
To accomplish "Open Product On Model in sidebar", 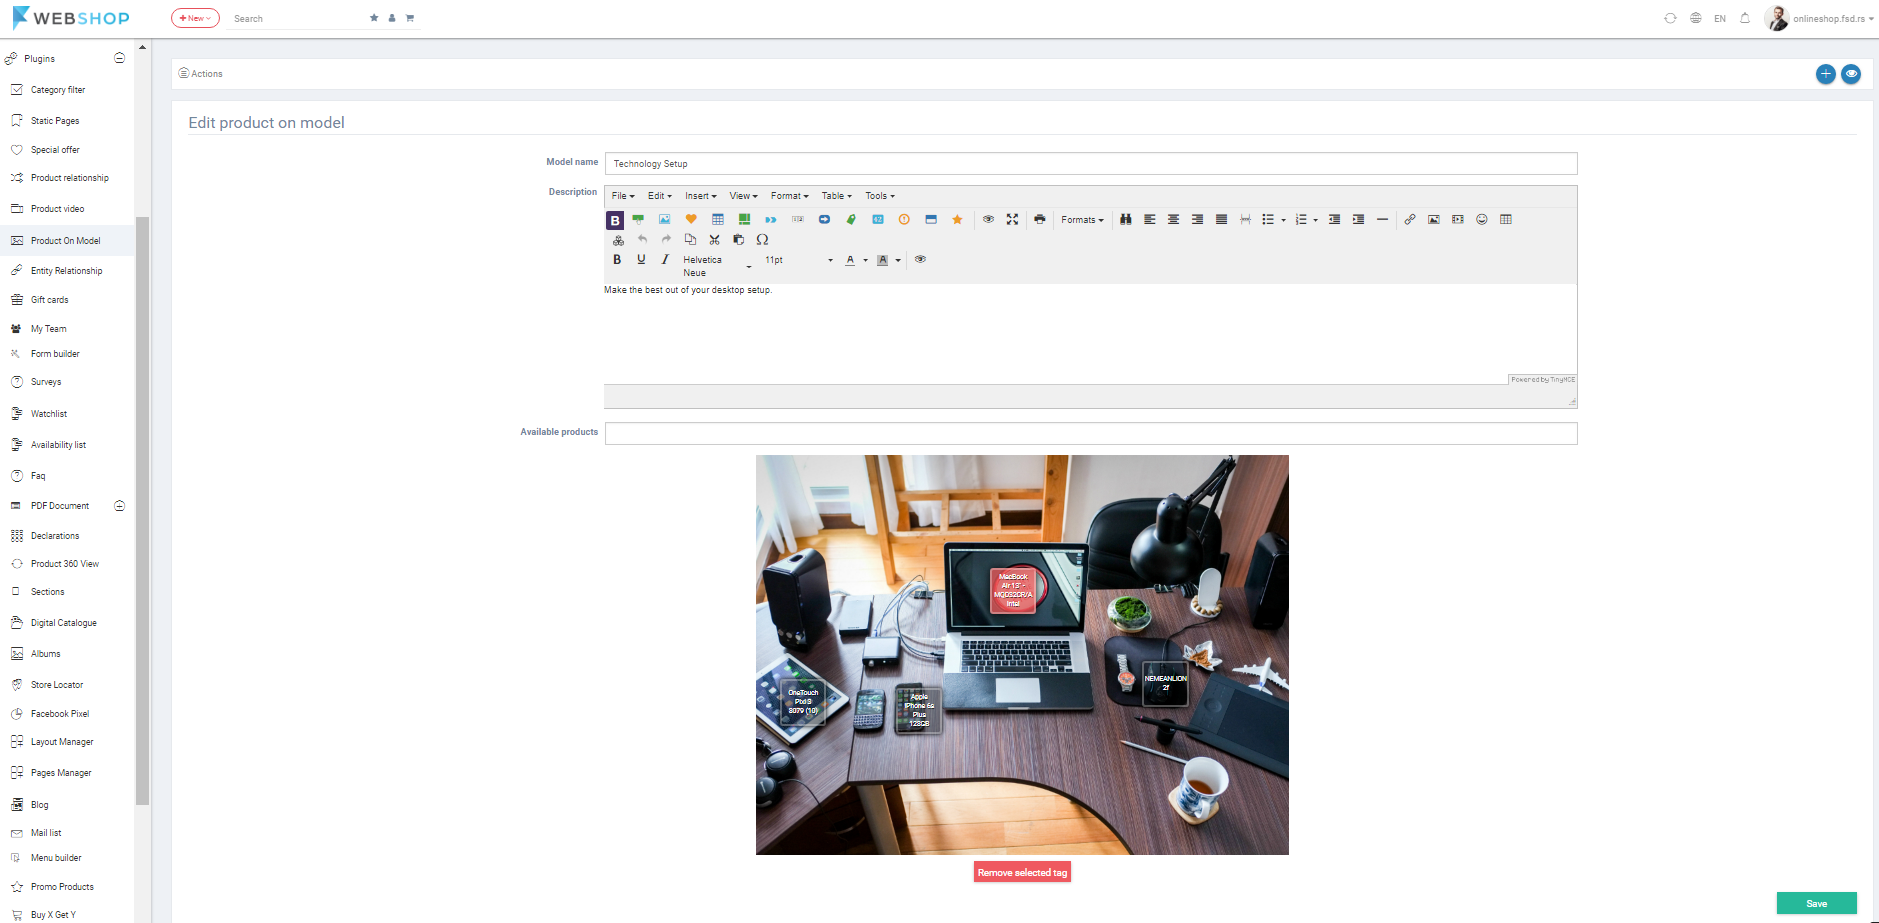I will tap(66, 241).
